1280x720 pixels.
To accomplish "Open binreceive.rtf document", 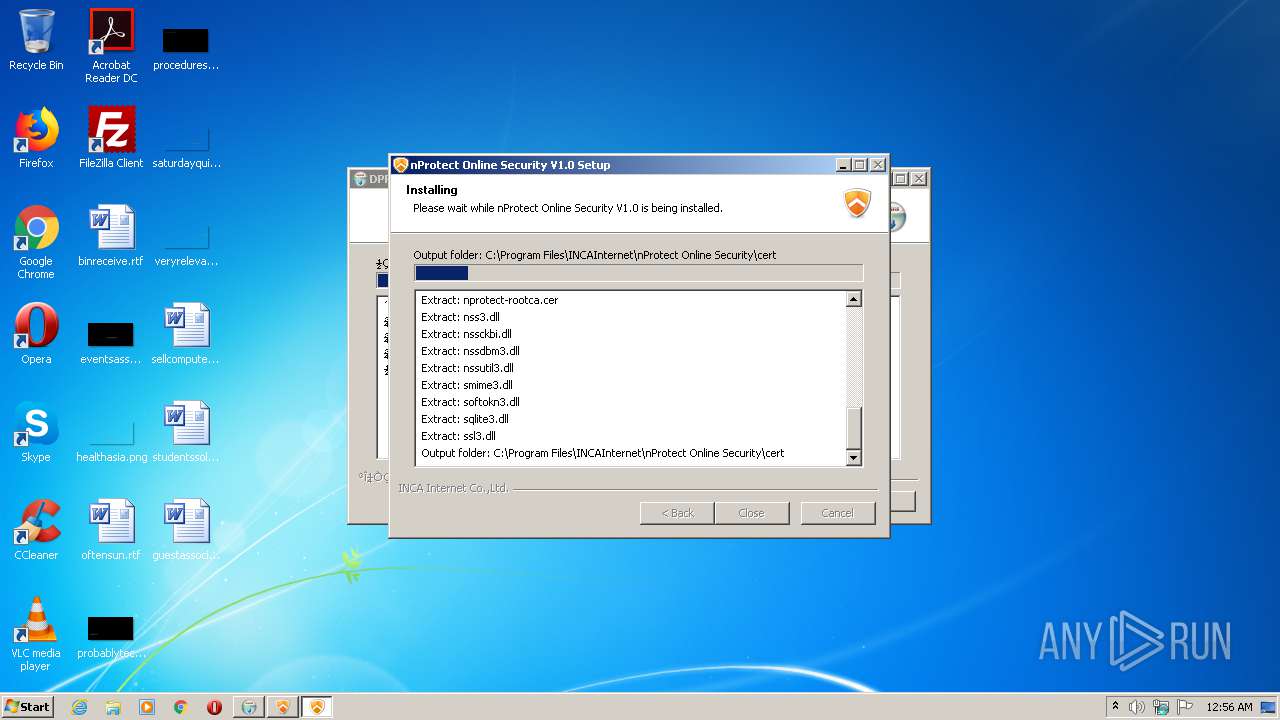I will [111, 236].
